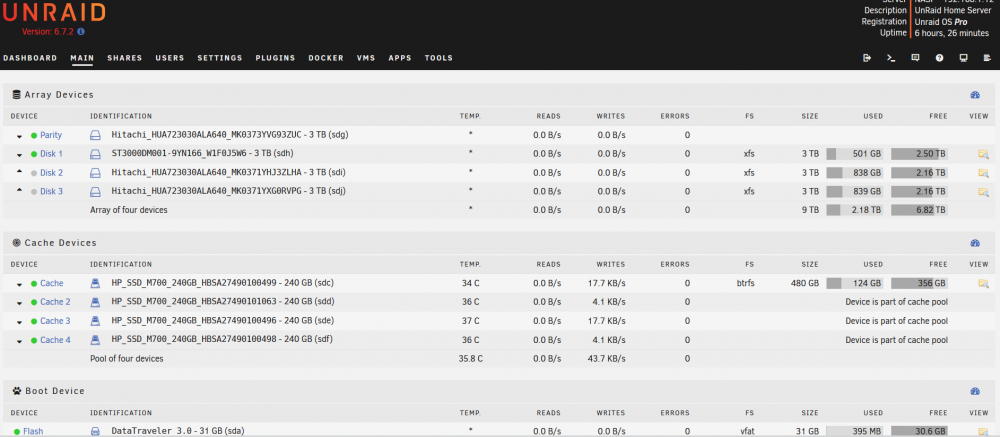Click the UNRAID logo
Image resolution: width=1000 pixels, height=437 pixels.
click(x=54, y=12)
